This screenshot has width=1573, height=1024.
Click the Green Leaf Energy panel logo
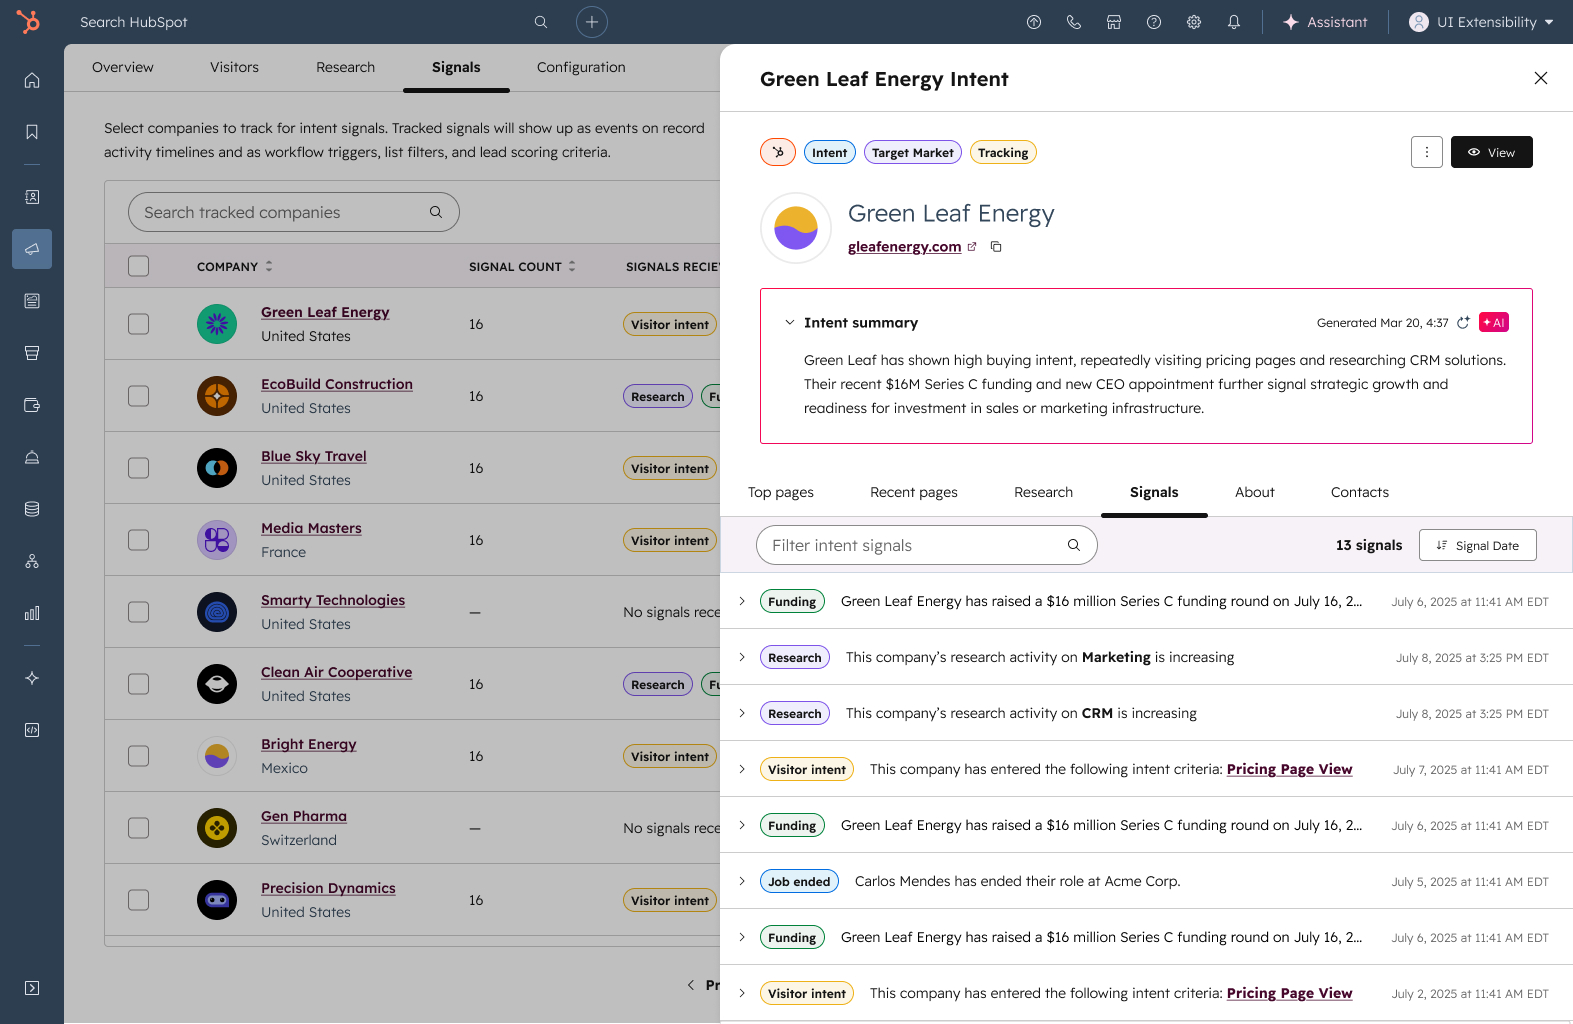796,228
